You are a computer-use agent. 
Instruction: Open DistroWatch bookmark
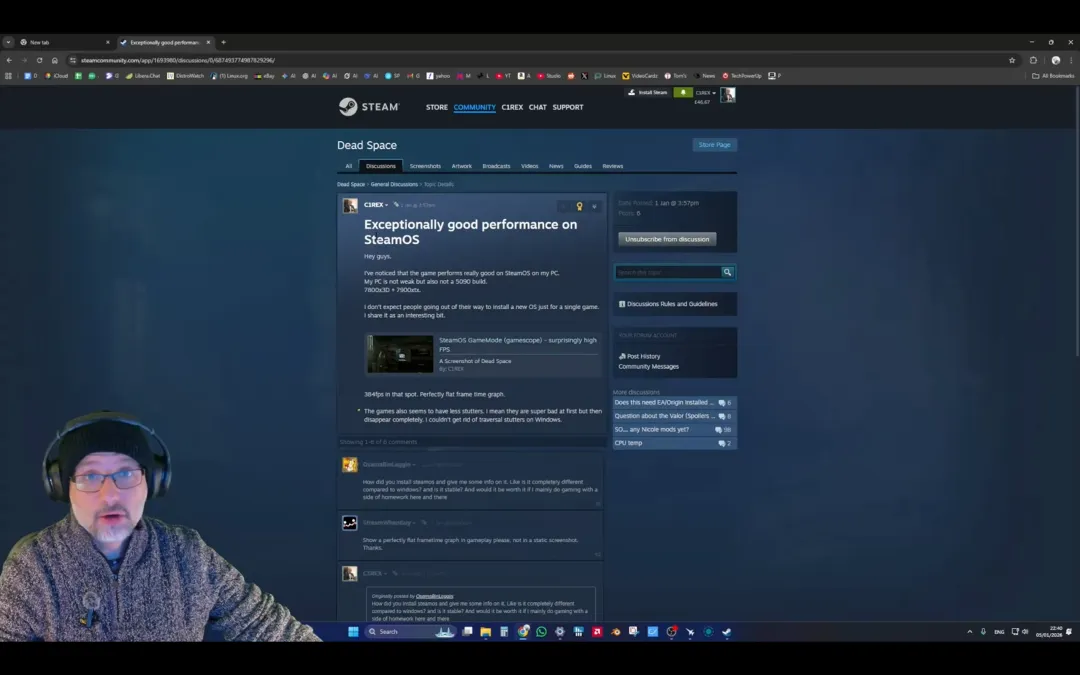coord(186,76)
